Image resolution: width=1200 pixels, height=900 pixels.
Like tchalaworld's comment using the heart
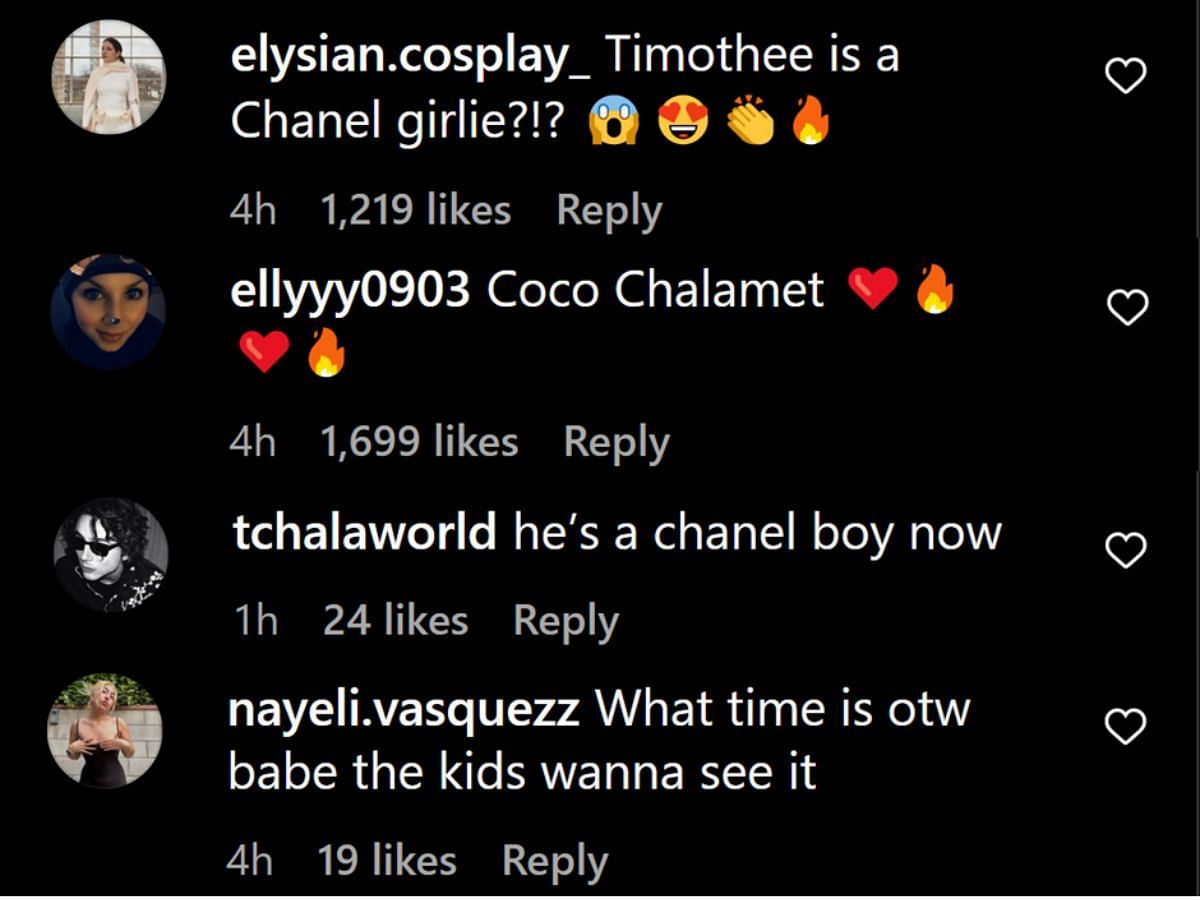[1127, 550]
